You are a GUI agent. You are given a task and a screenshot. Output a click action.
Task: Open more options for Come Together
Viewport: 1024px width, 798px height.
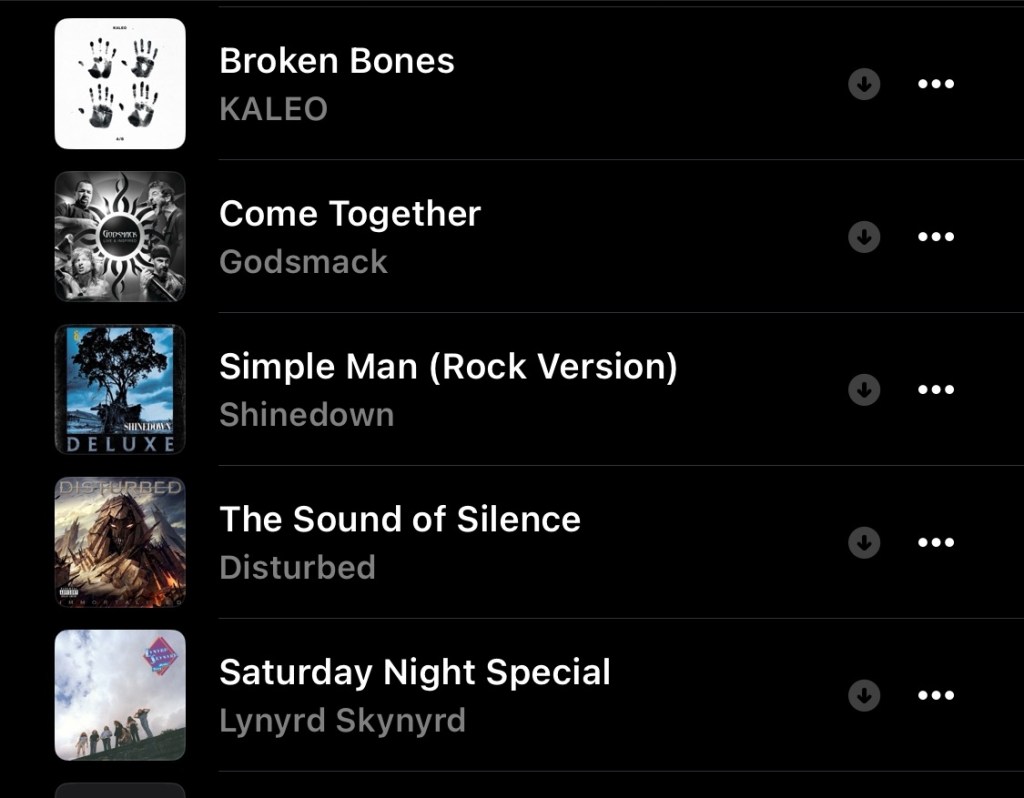(x=936, y=237)
